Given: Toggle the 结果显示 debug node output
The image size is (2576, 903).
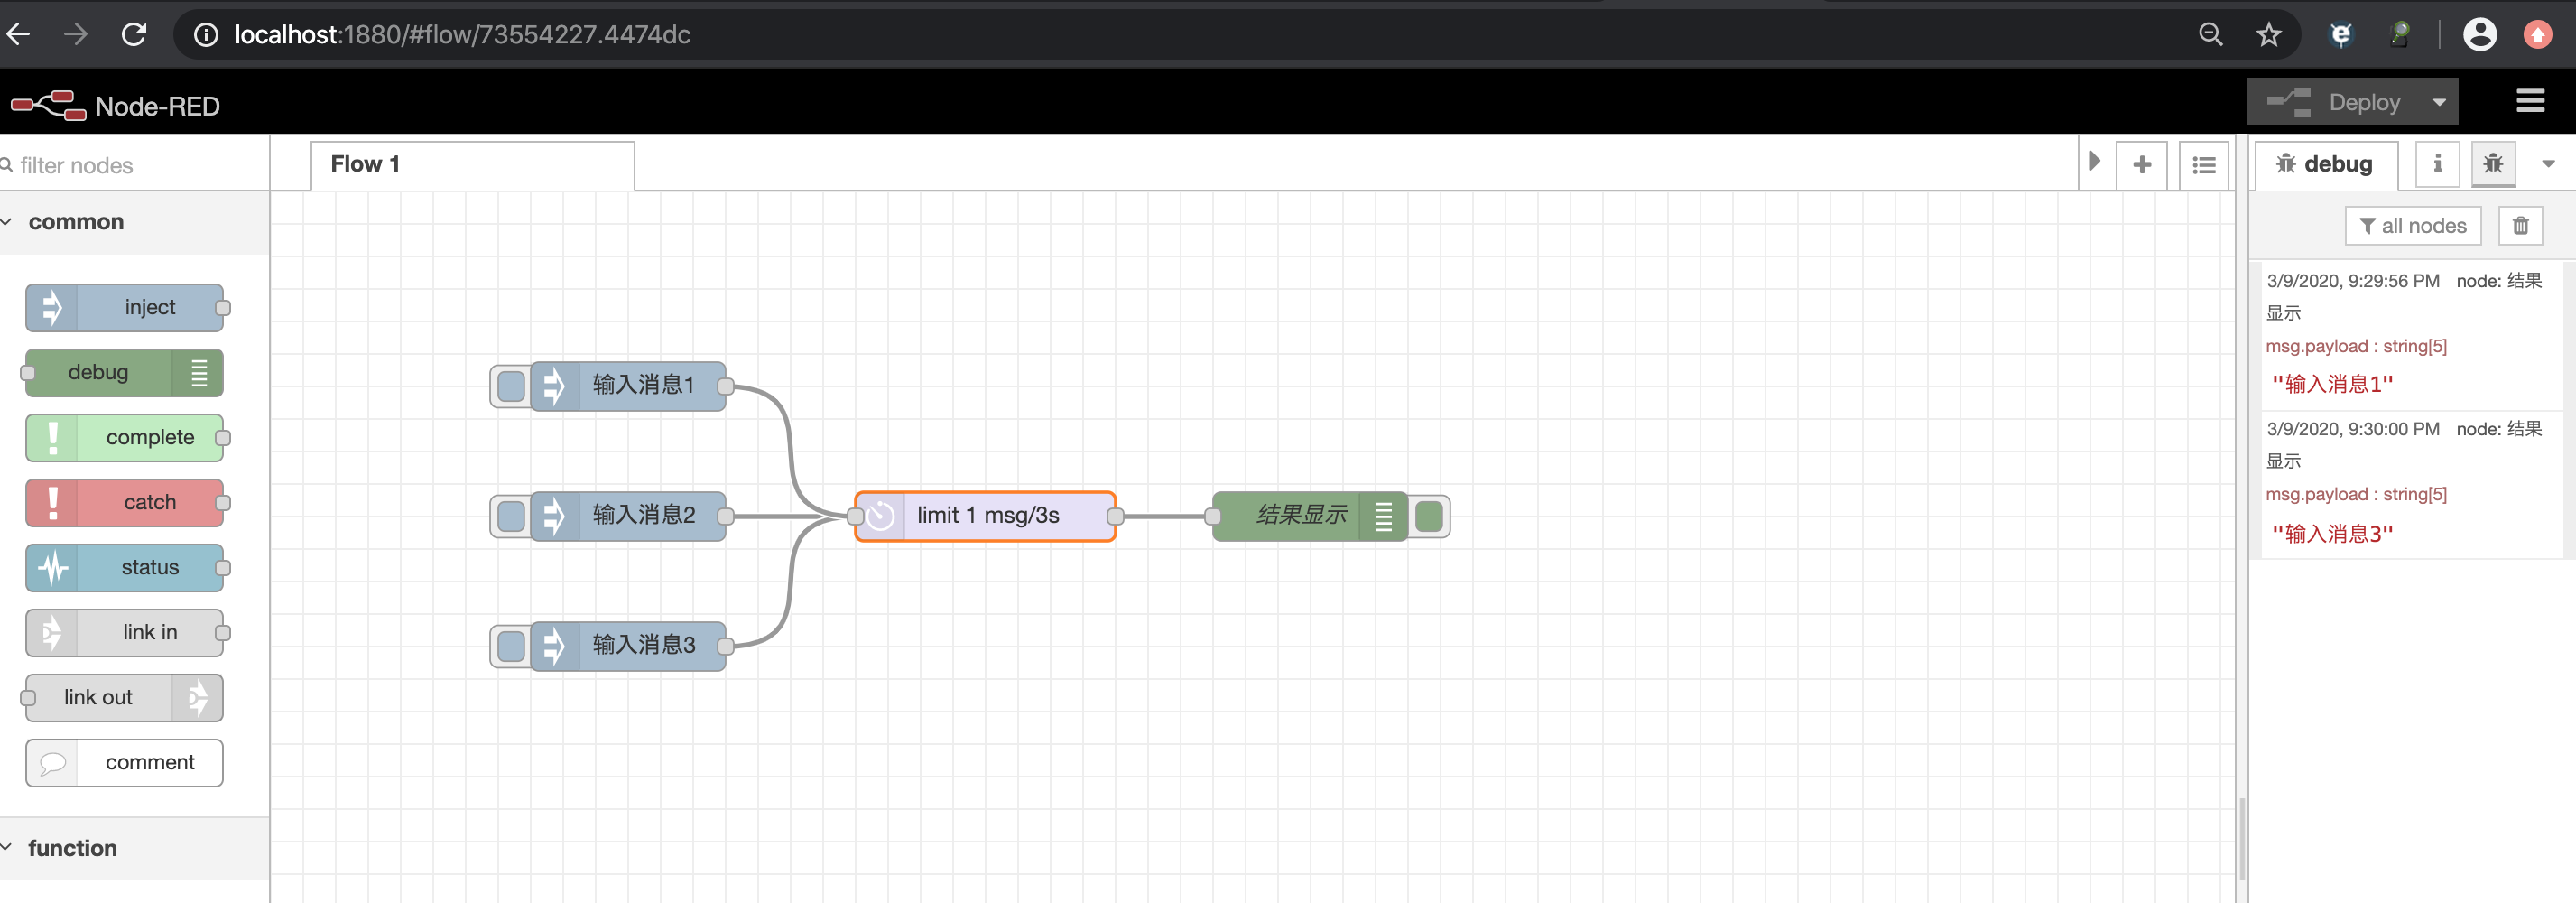Looking at the screenshot, I should (x=1429, y=516).
